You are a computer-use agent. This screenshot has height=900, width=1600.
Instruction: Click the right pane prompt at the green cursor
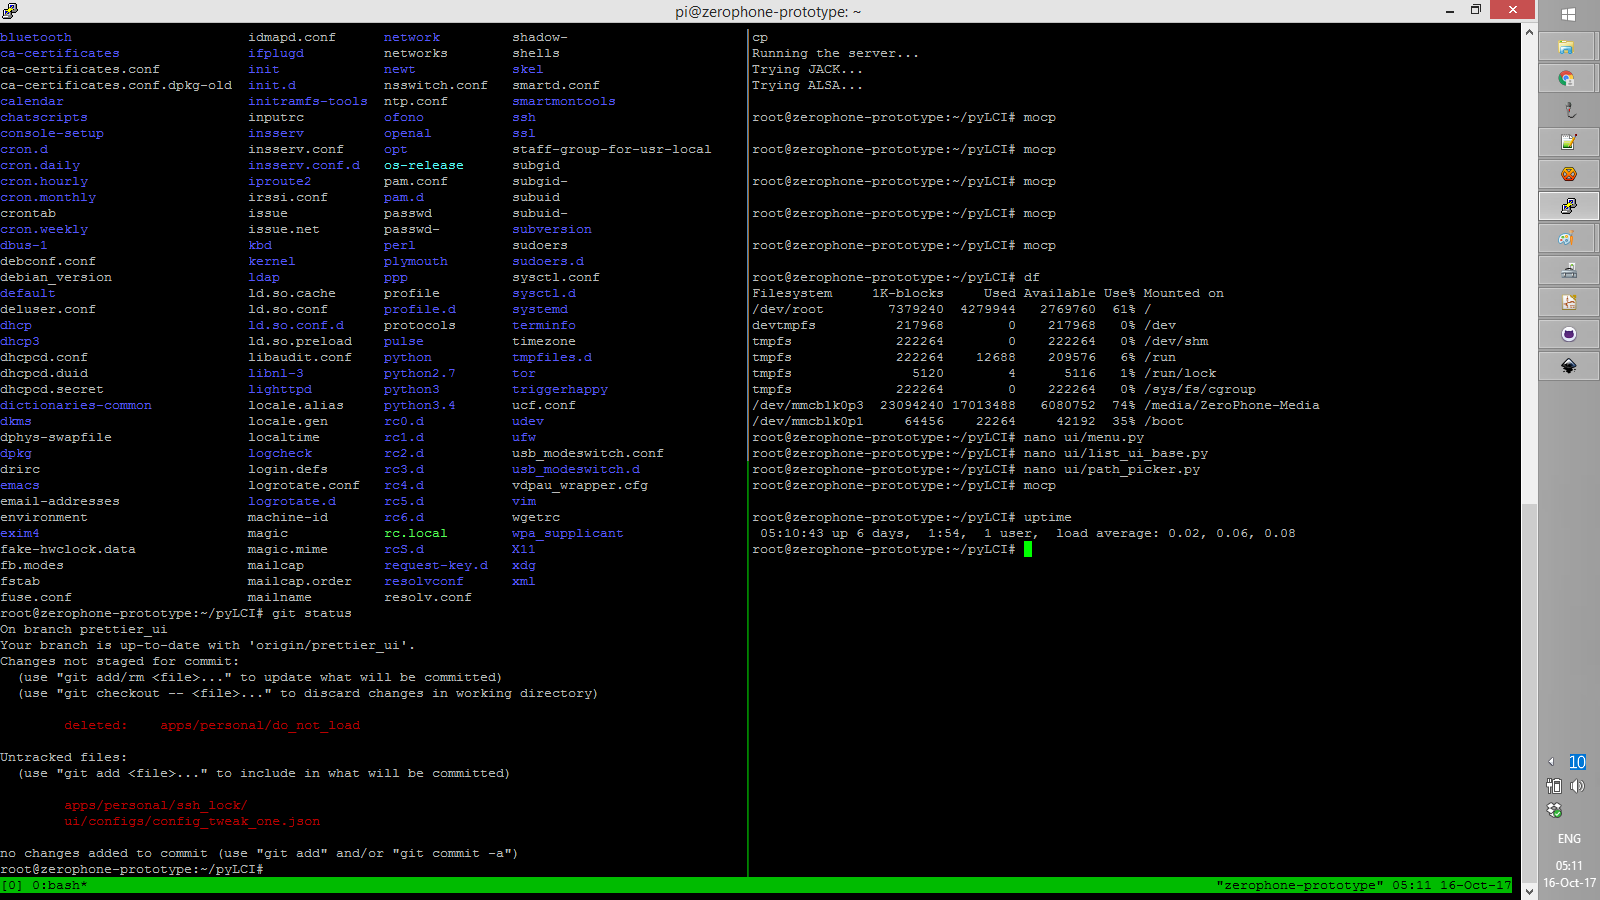coord(1027,549)
